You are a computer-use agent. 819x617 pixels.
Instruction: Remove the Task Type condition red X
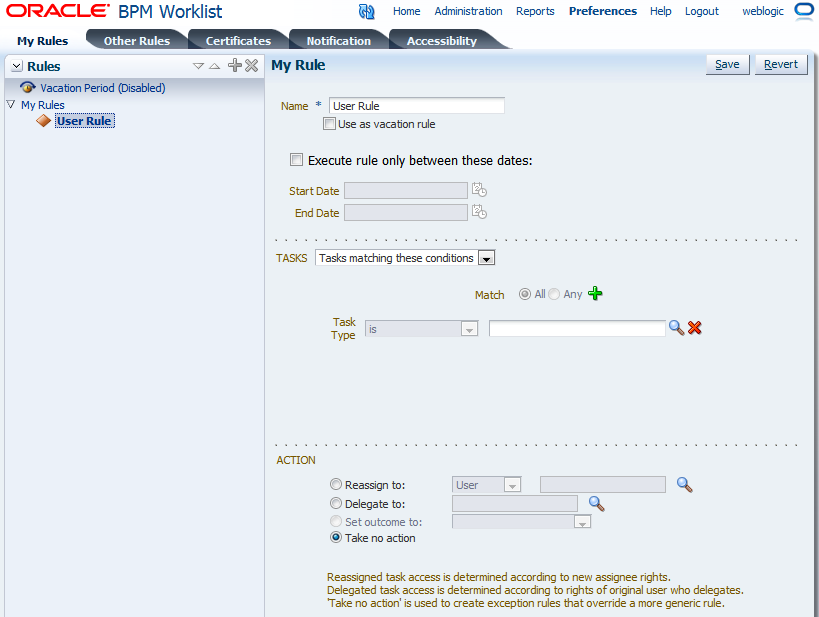coord(695,328)
